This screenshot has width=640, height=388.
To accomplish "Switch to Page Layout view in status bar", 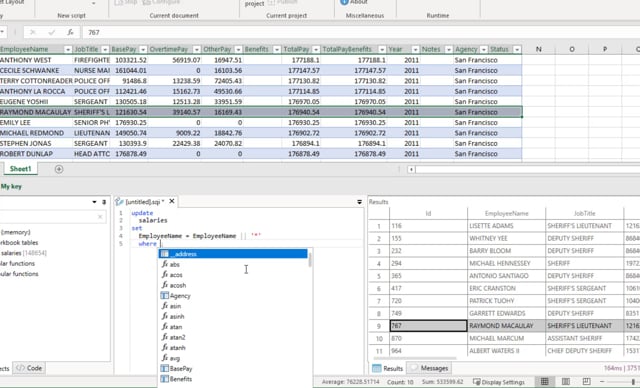I will pos(565,382).
